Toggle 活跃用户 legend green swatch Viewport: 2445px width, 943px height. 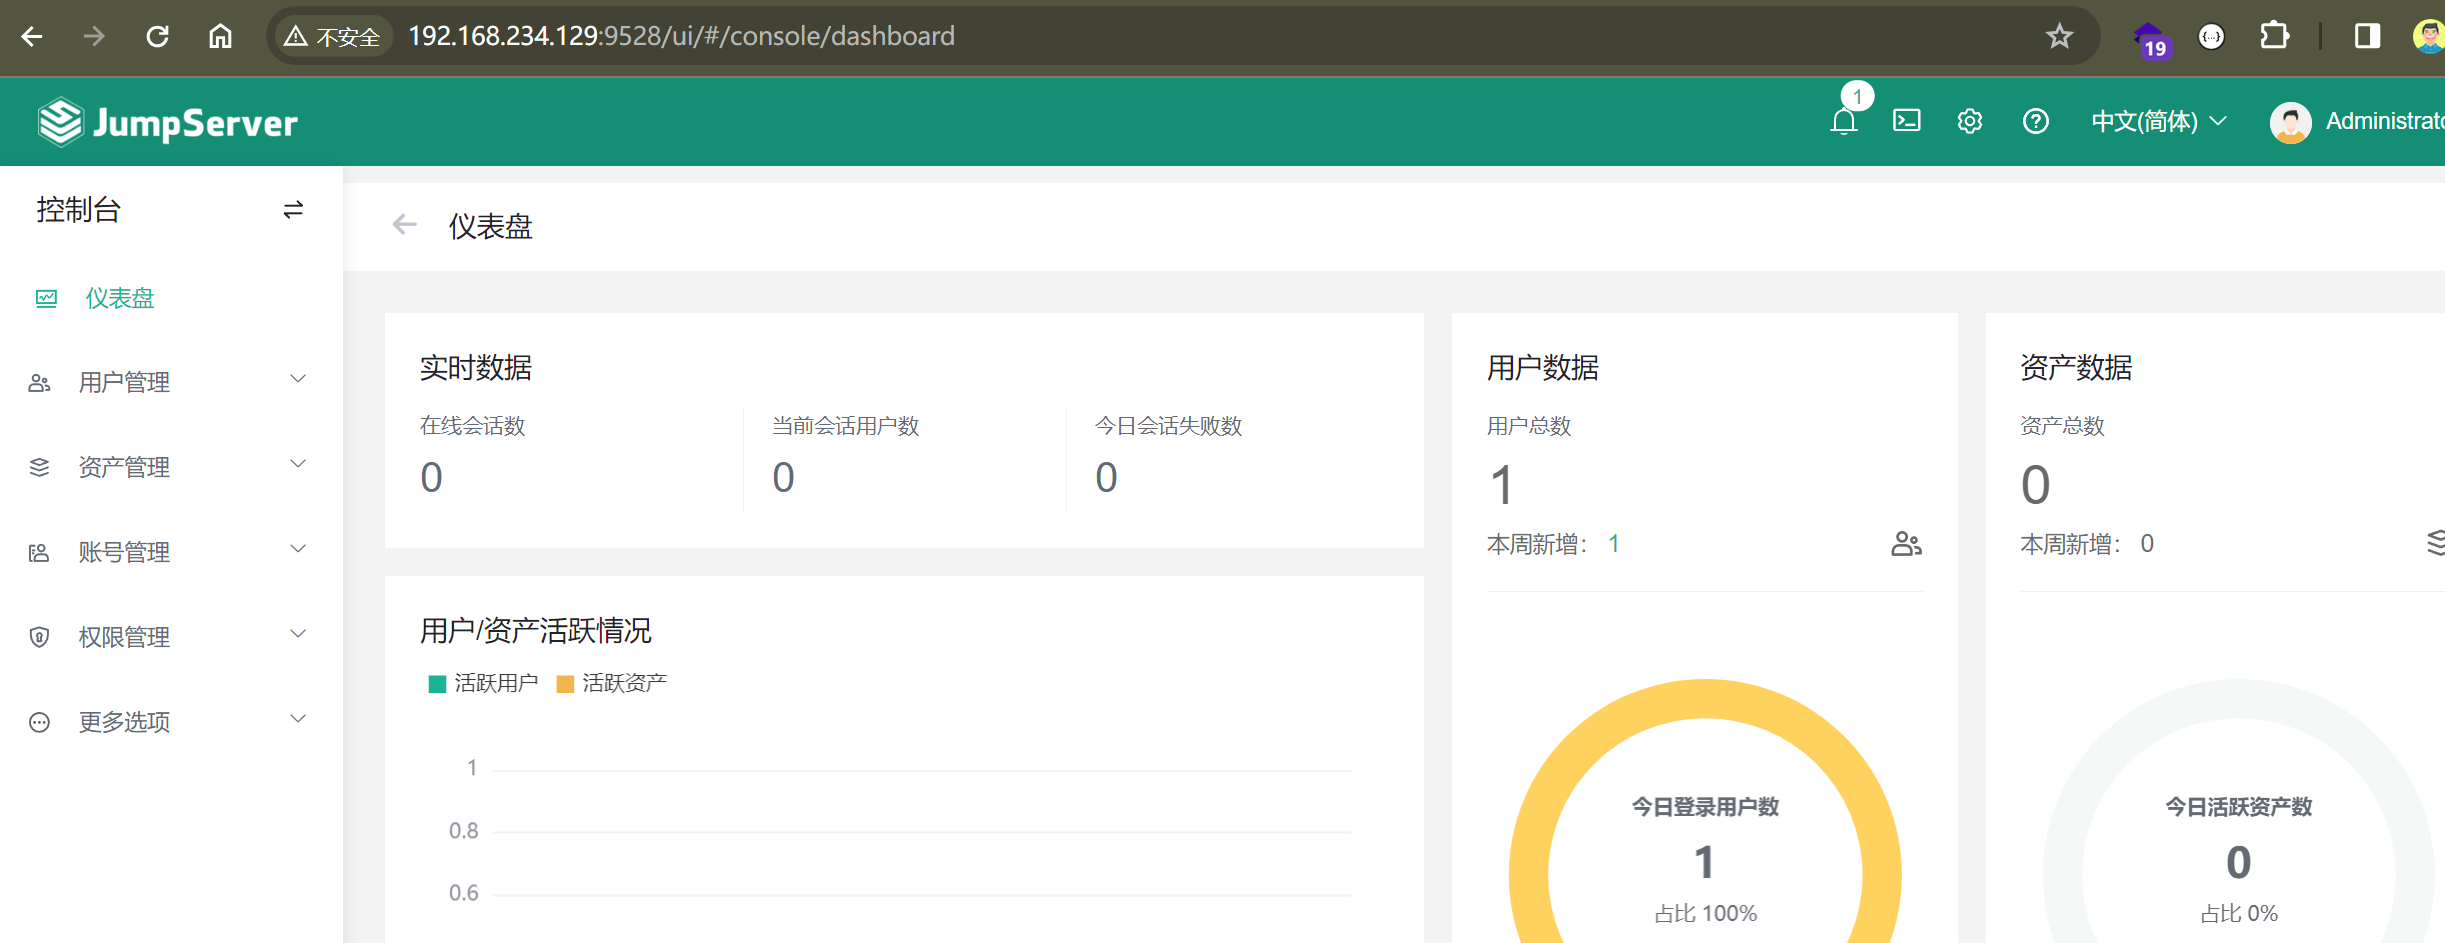click(437, 684)
